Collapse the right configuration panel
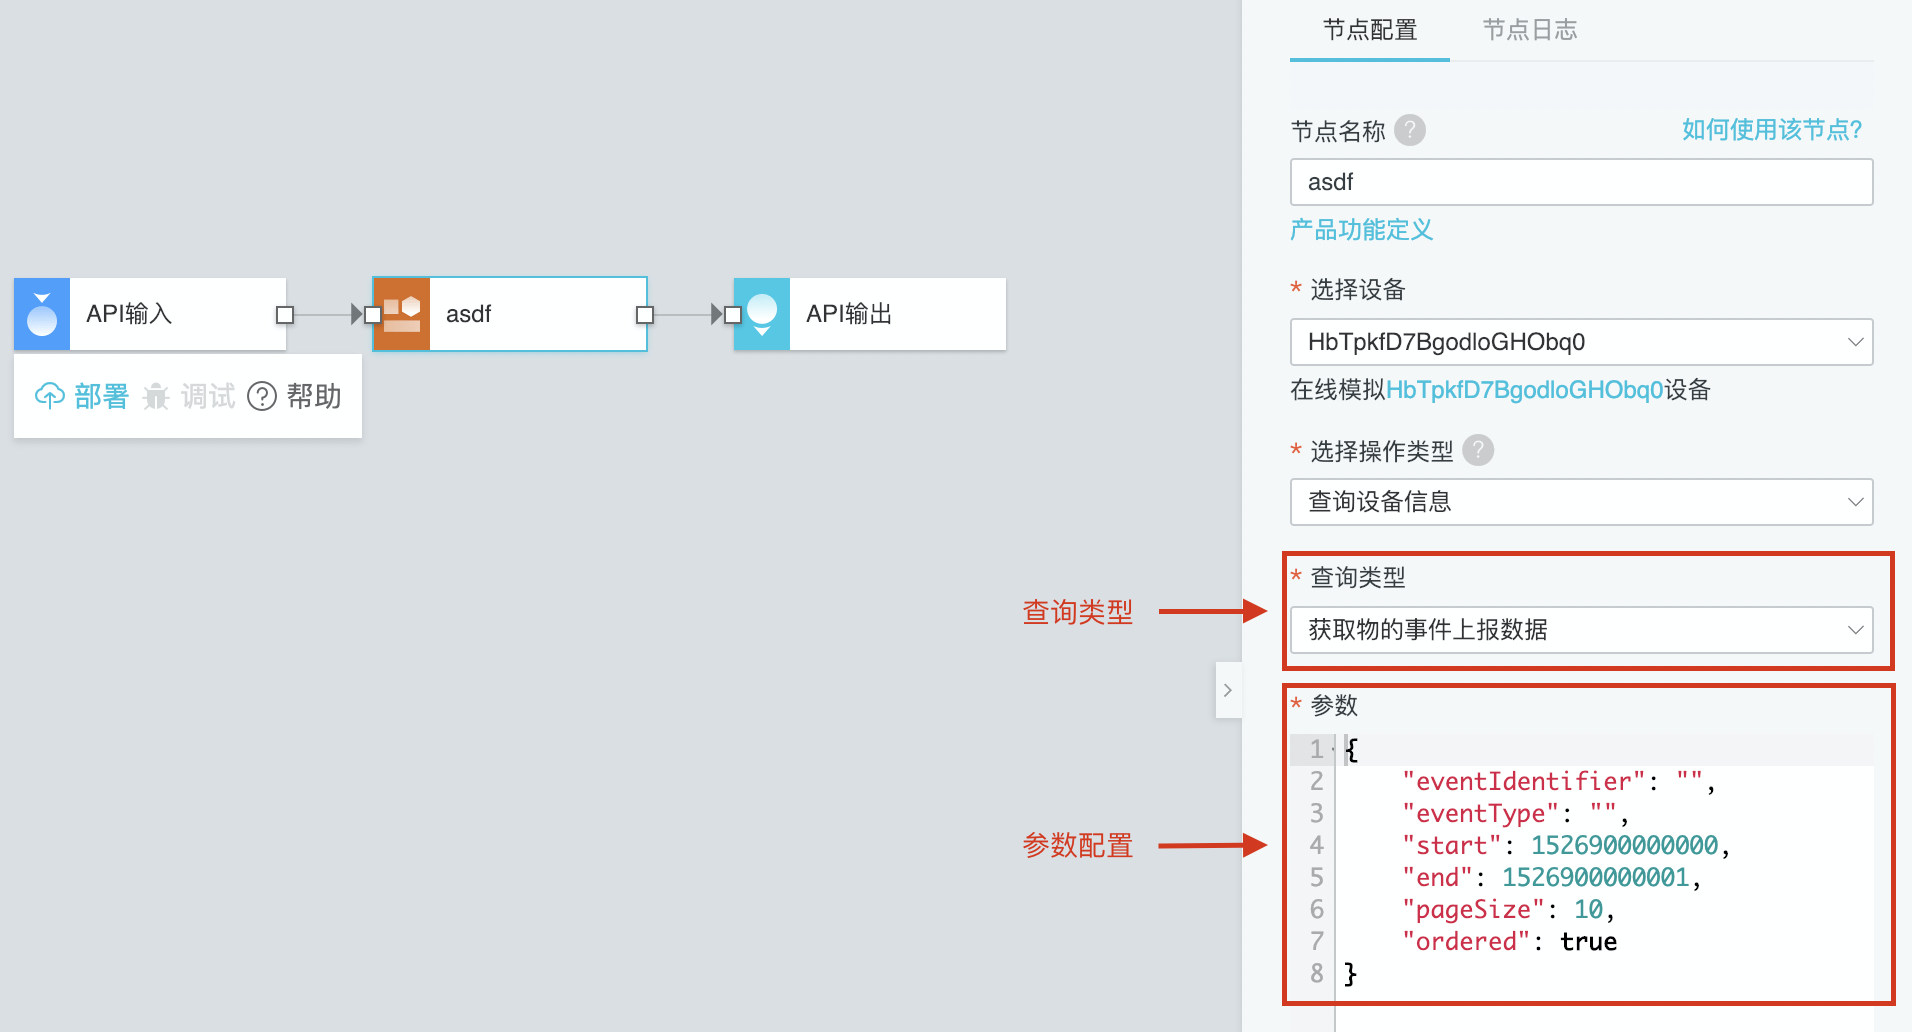 pyautogui.click(x=1228, y=690)
